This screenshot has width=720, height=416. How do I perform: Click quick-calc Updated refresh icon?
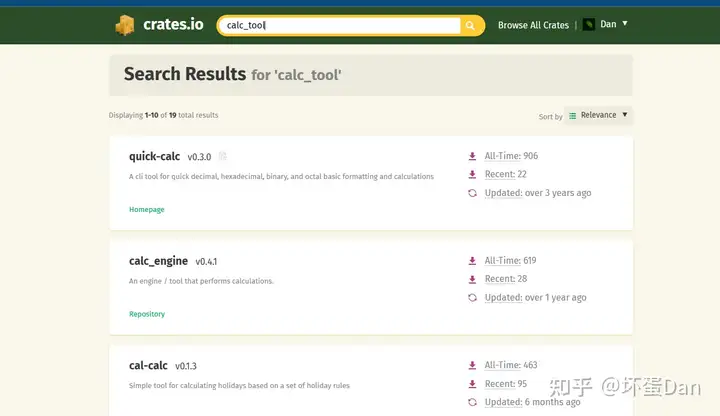coord(472,193)
